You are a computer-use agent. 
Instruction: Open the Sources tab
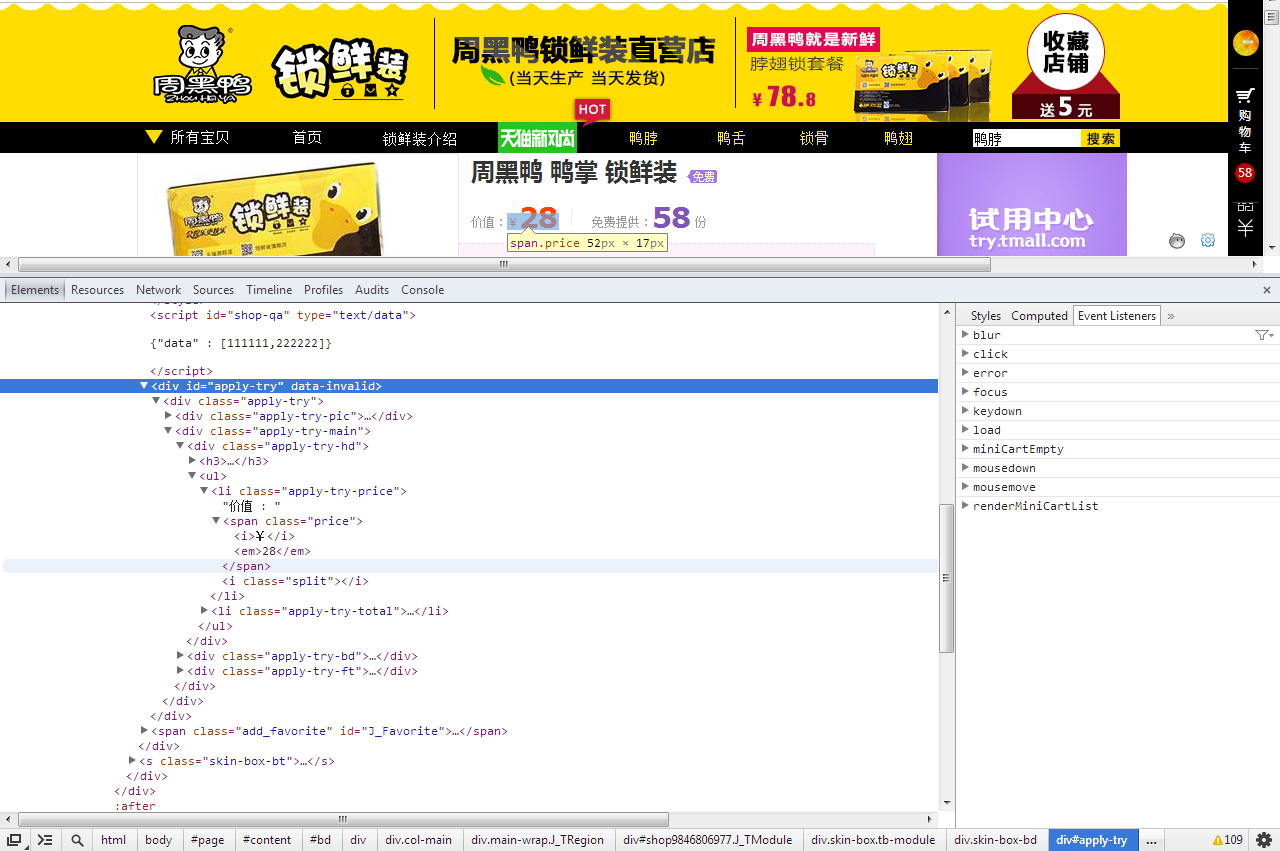(213, 290)
